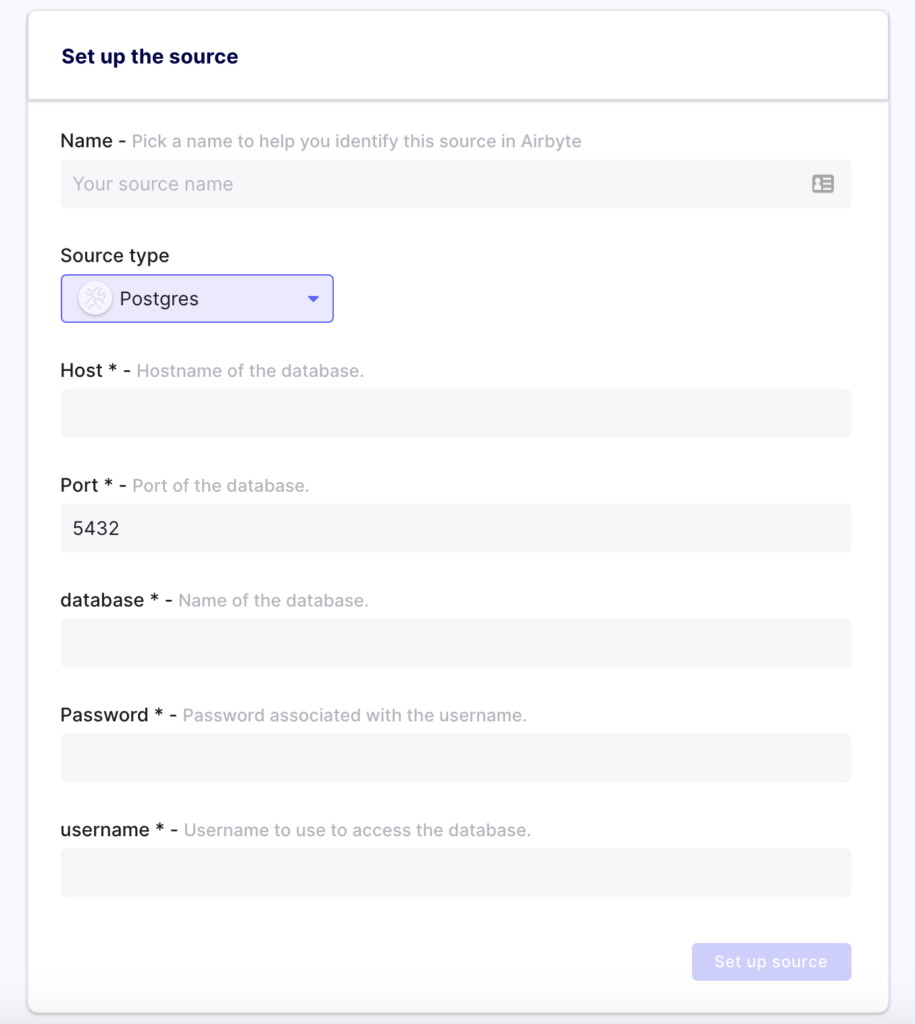The height and width of the screenshot is (1024, 915).
Task: Expand the Source type dropdown arrow
Action: pos(313,299)
